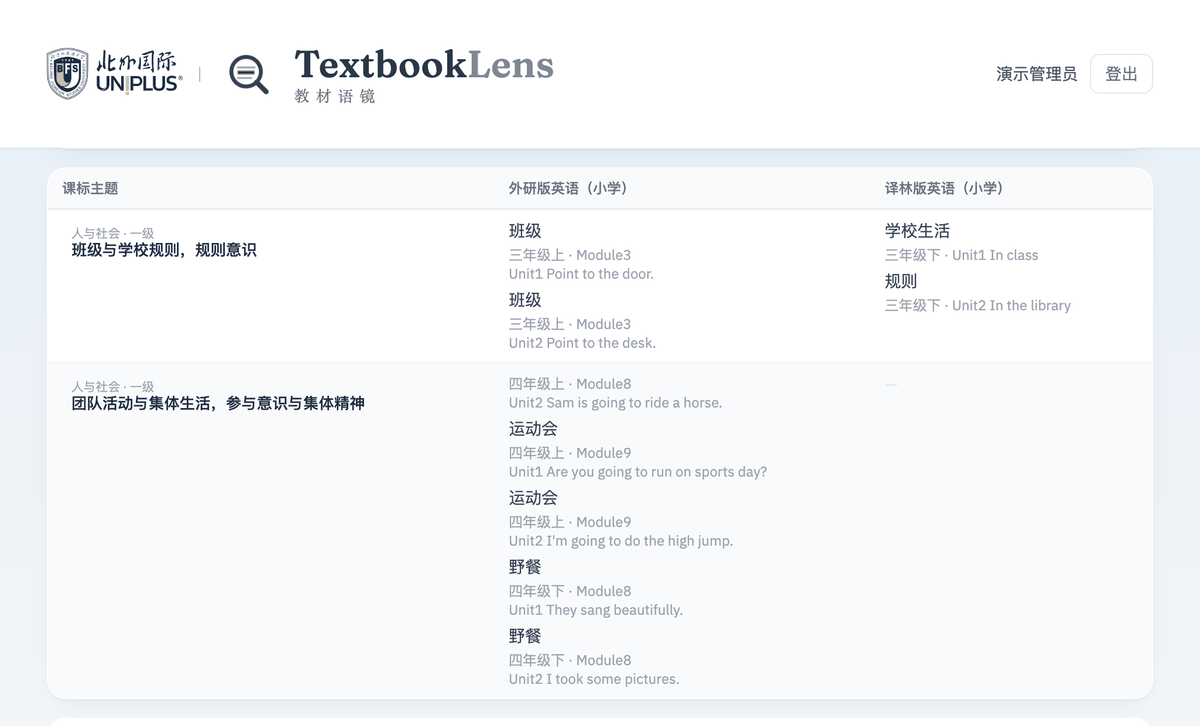The width and height of the screenshot is (1200, 726).
Task: Select the 译林版英语（小学） column header
Action: click(944, 188)
